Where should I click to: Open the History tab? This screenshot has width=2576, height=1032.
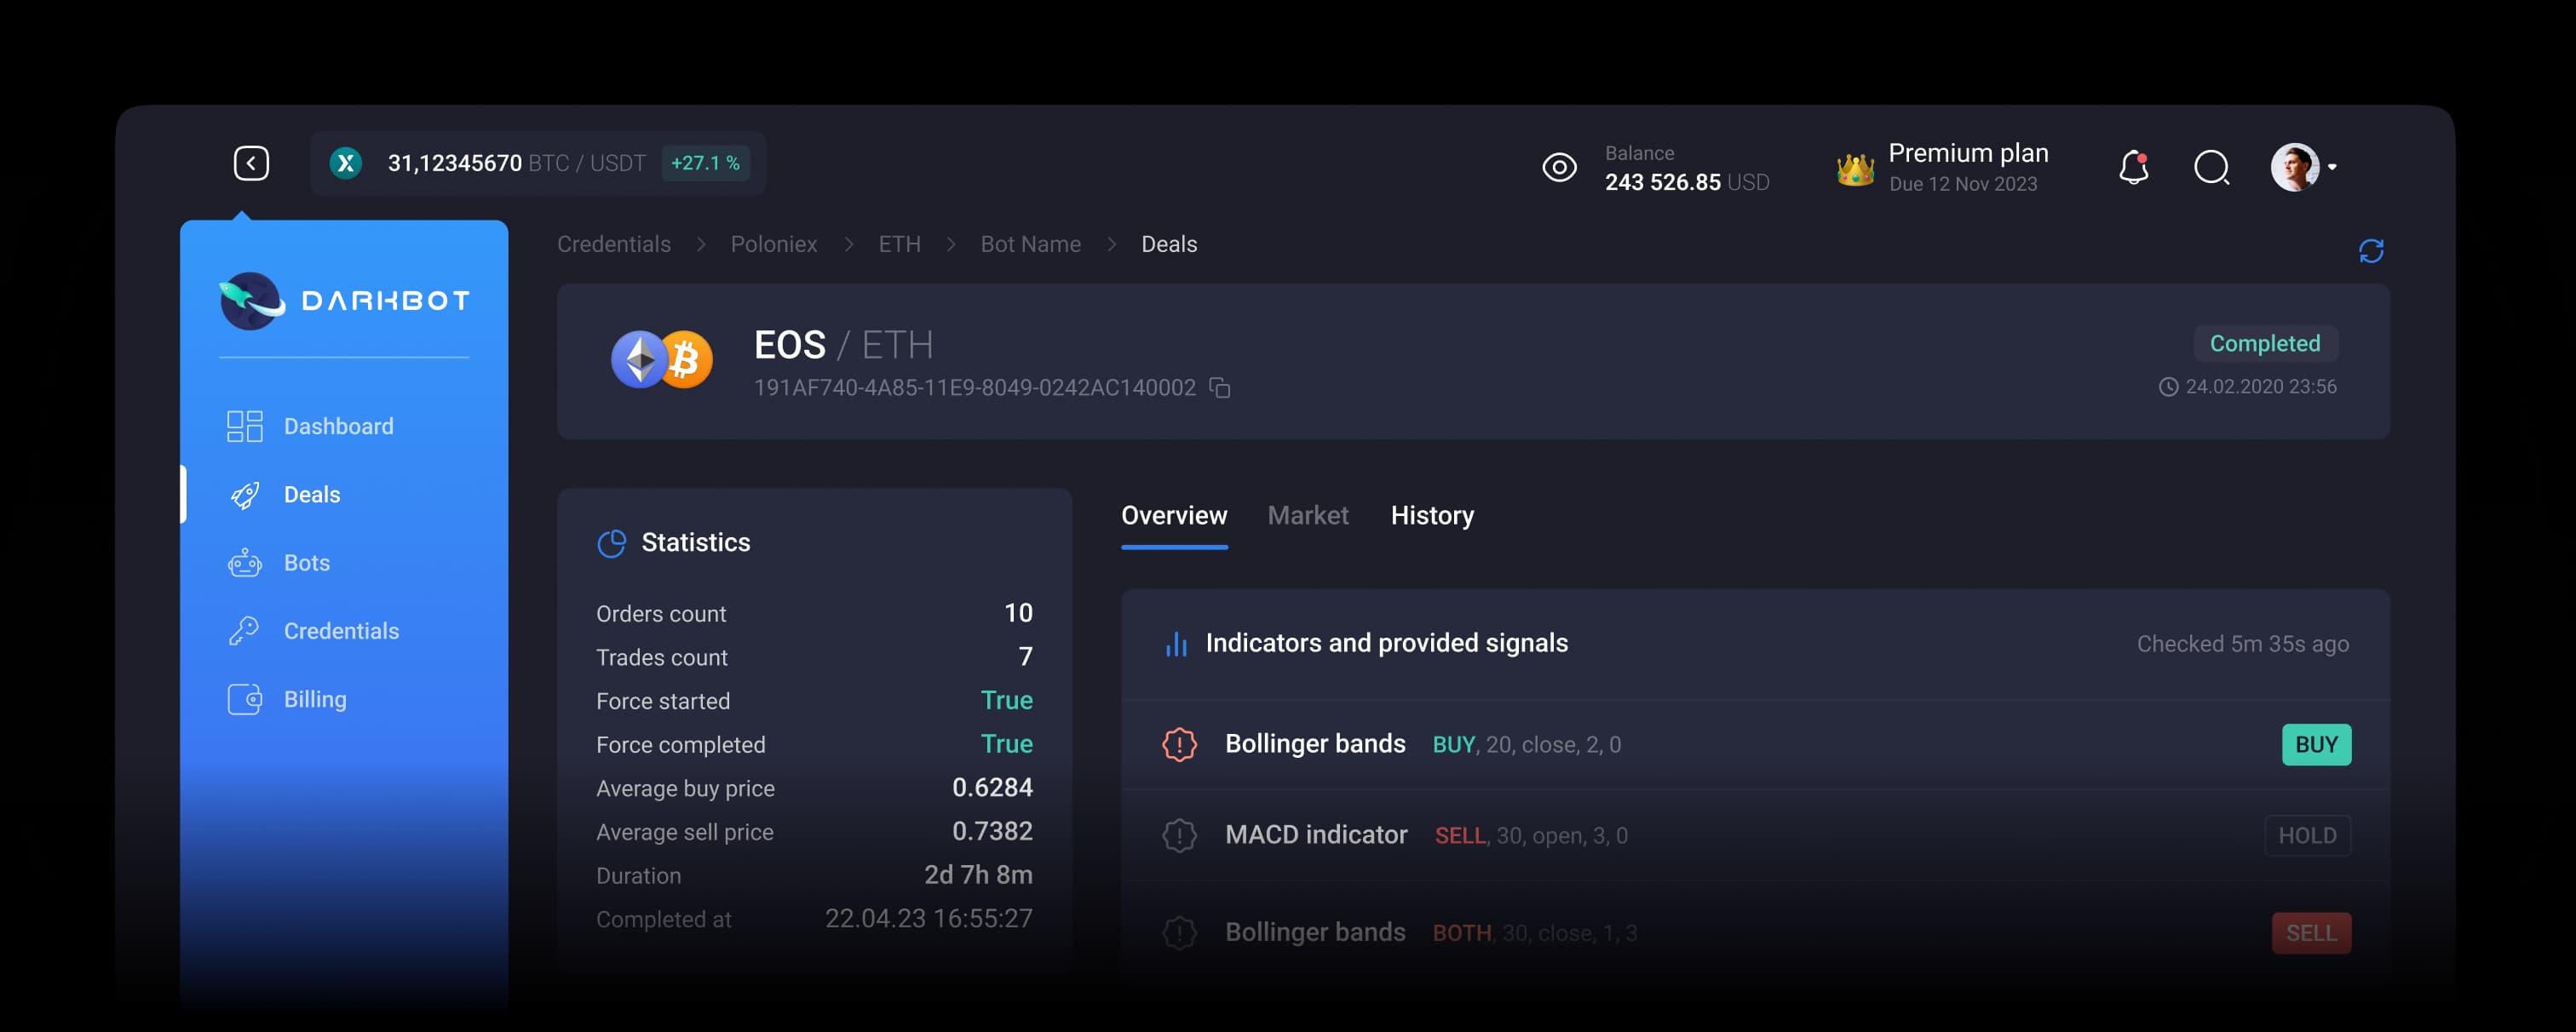pyautogui.click(x=1432, y=515)
